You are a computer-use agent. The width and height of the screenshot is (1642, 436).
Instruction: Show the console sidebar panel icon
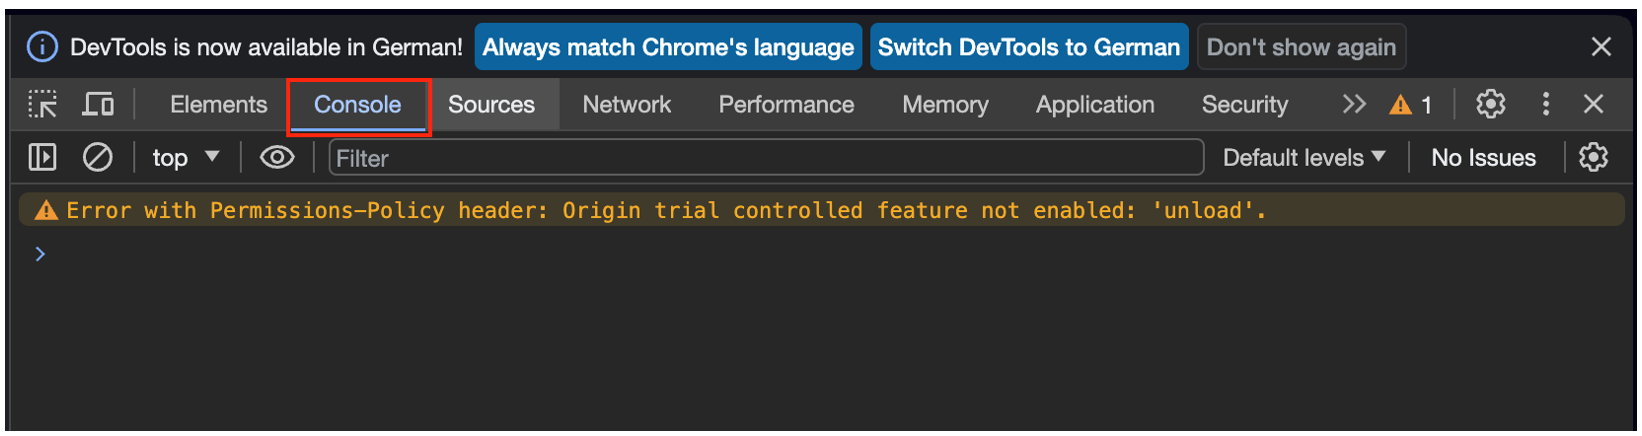click(x=42, y=157)
